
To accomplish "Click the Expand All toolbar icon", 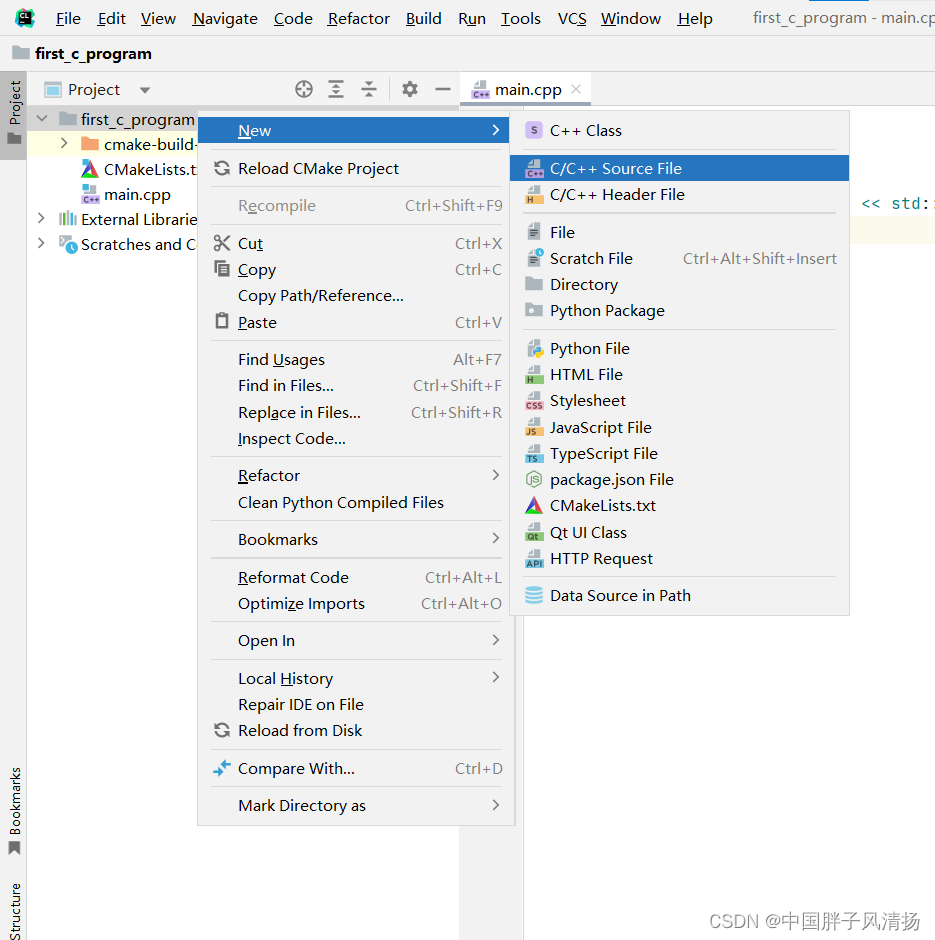I will [336, 89].
